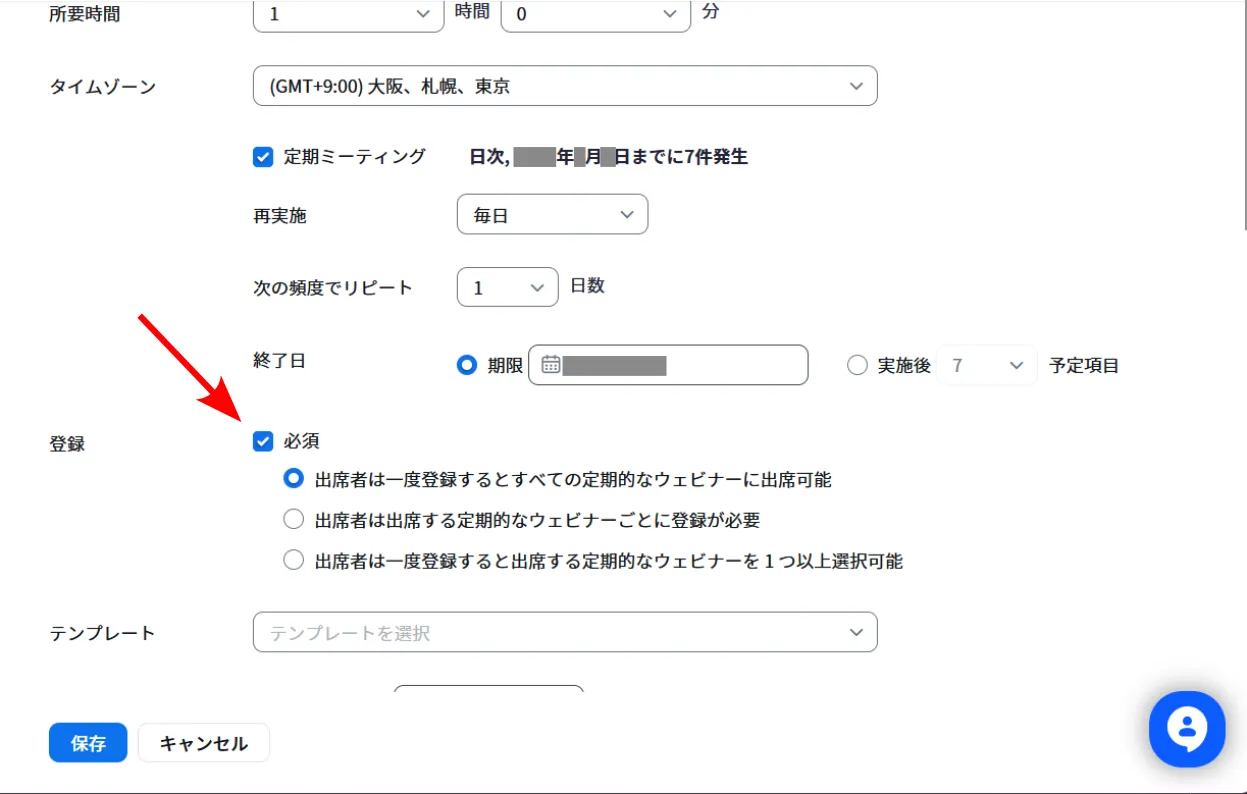Click the キャンセル button
The width and height of the screenshot is (1247, 794).
click(x=203, y=743)
